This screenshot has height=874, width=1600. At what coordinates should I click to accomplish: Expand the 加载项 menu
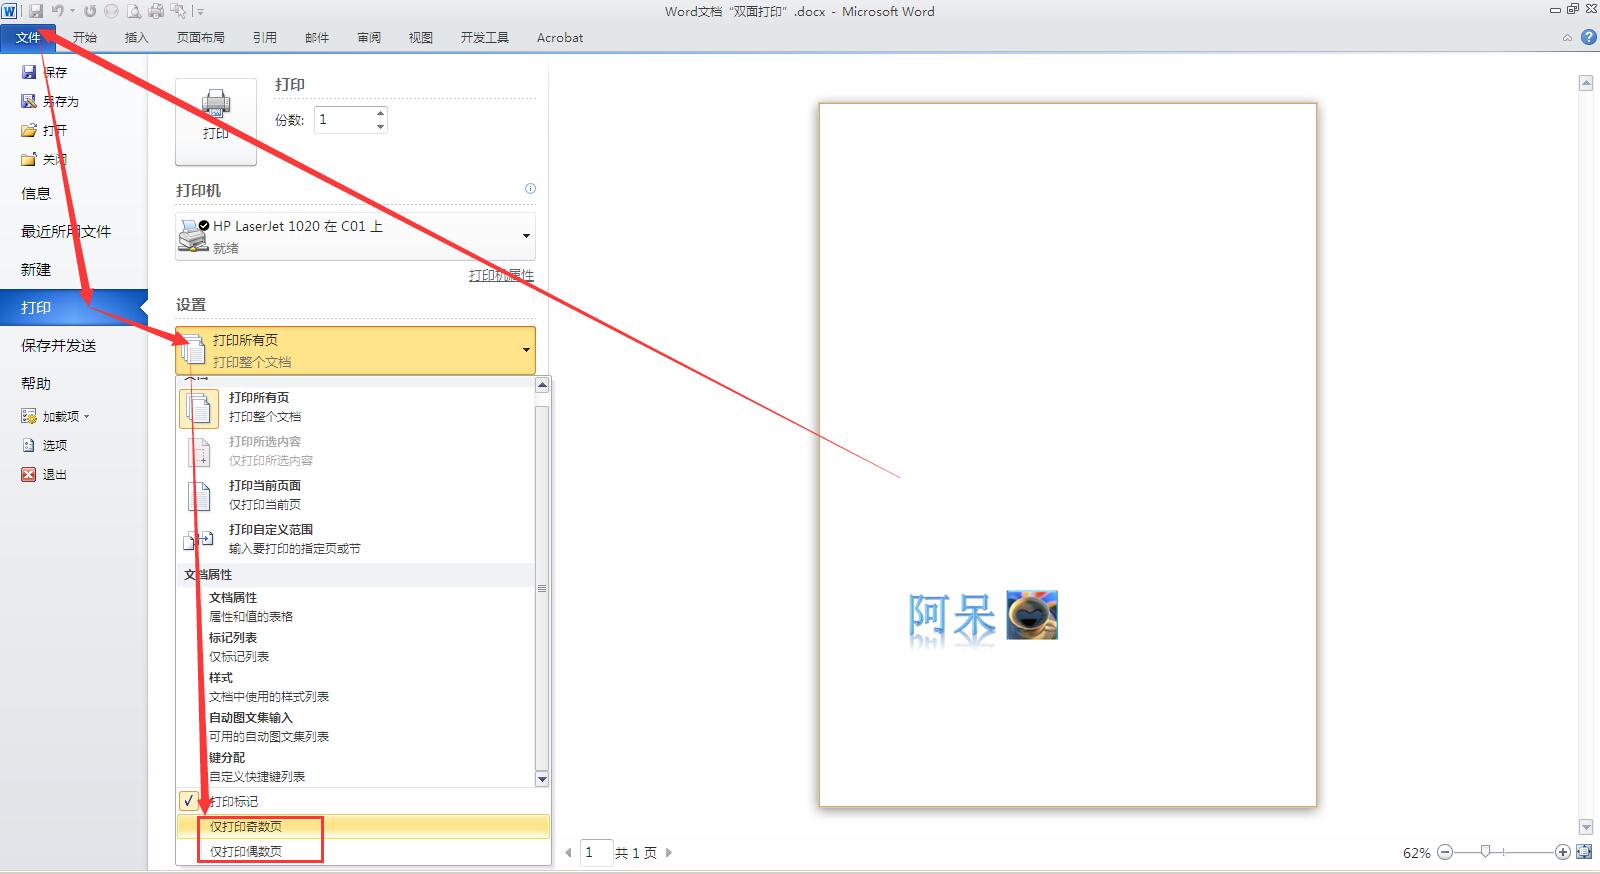56,416
